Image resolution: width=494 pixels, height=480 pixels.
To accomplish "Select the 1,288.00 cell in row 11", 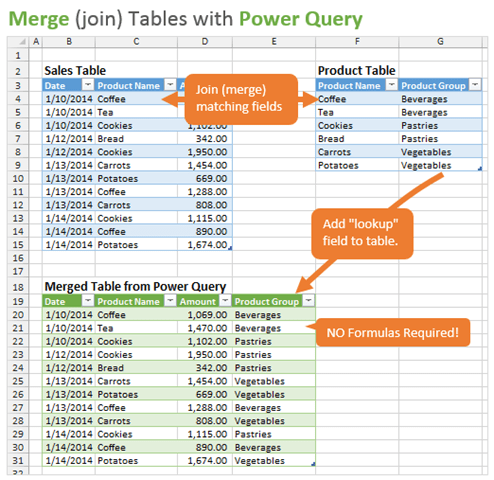I will point(205,192).
